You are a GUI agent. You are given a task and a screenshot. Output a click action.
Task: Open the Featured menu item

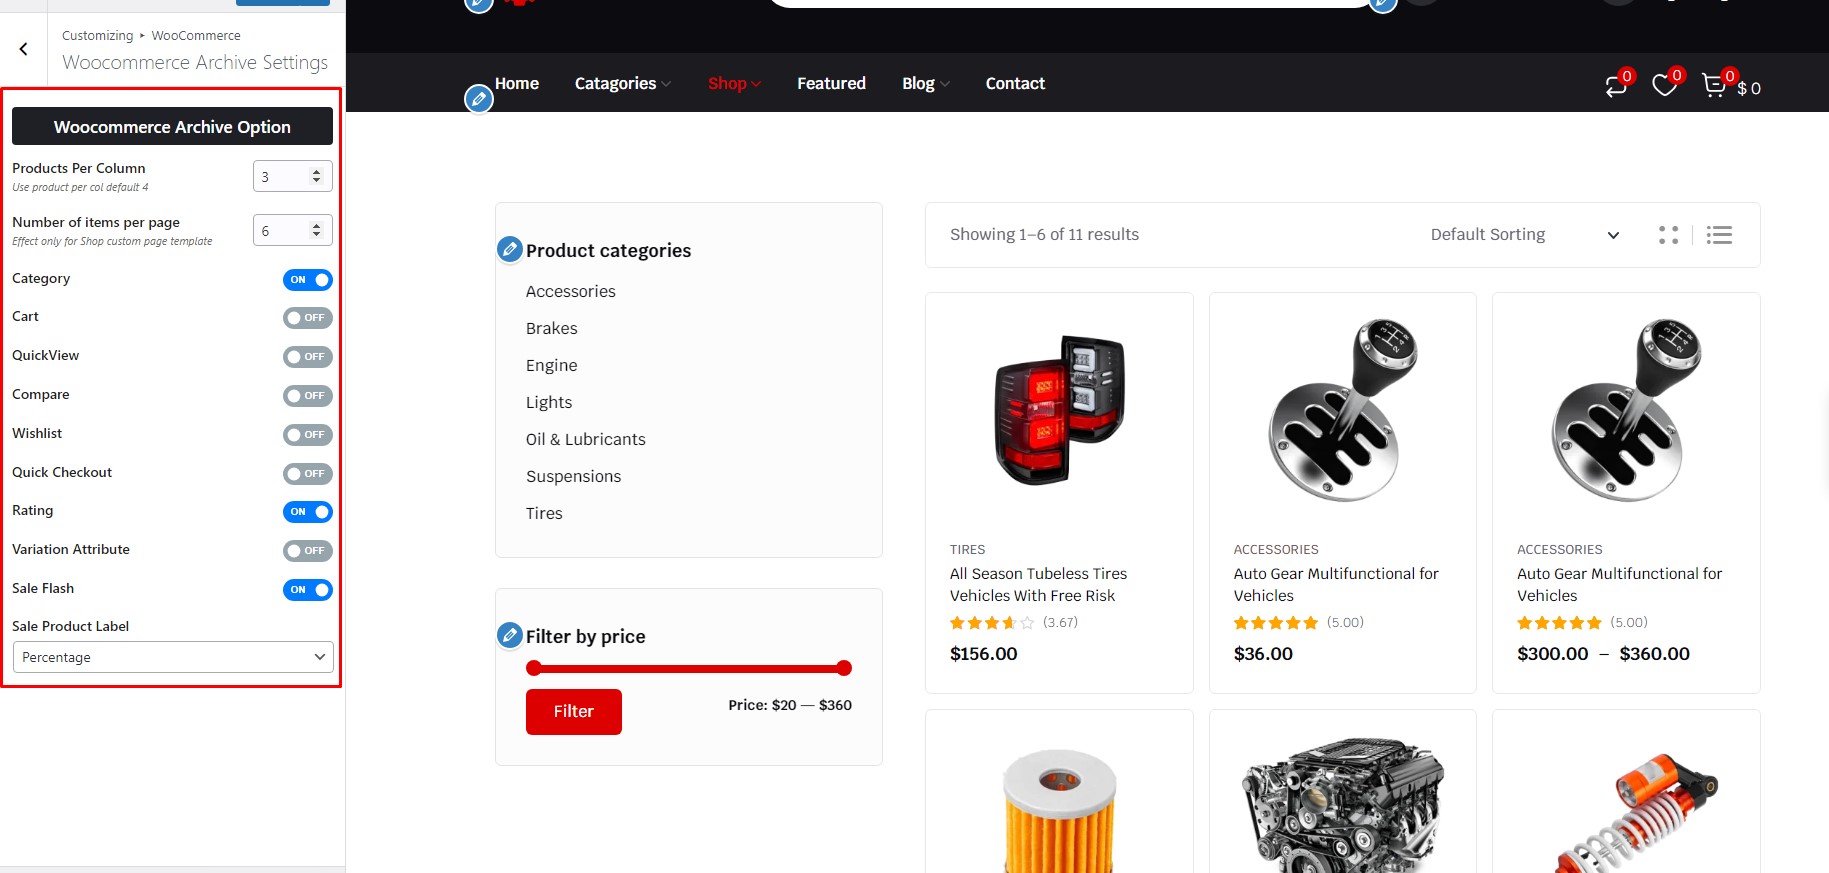[x=831, y=83]
